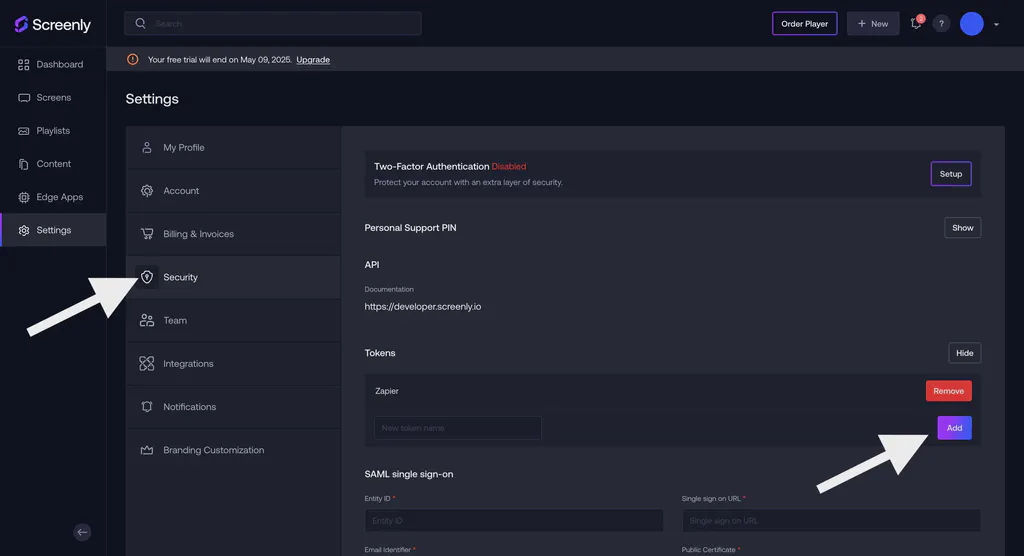Click the Playlists icon in sidebar
Image resolution: width=1024 pixels, height=556 pixels.
24,131
